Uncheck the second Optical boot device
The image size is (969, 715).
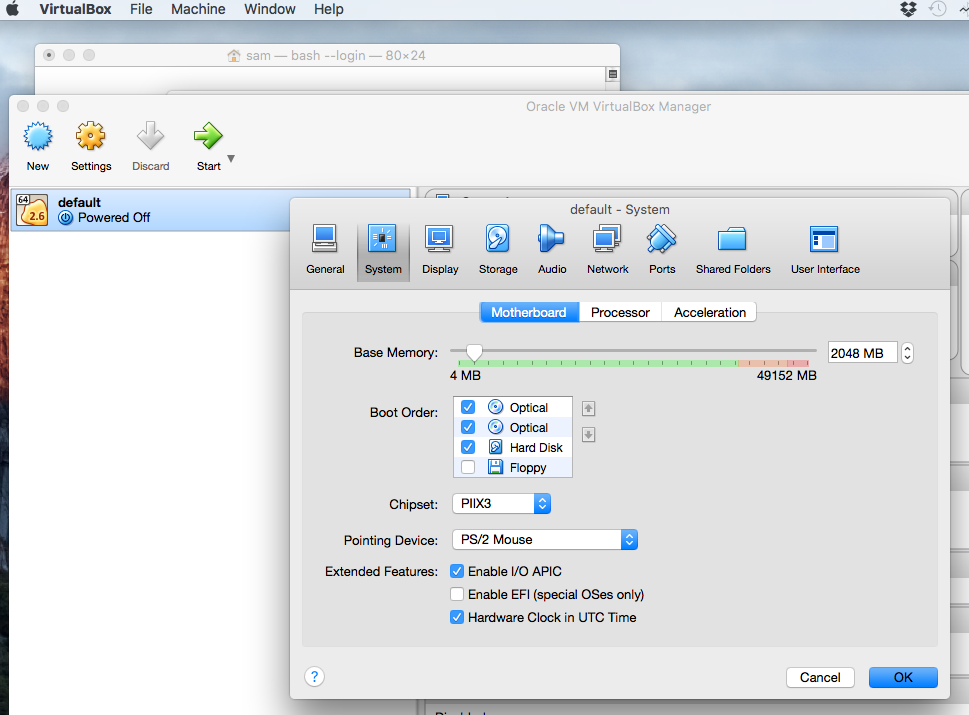coord(468,427)
